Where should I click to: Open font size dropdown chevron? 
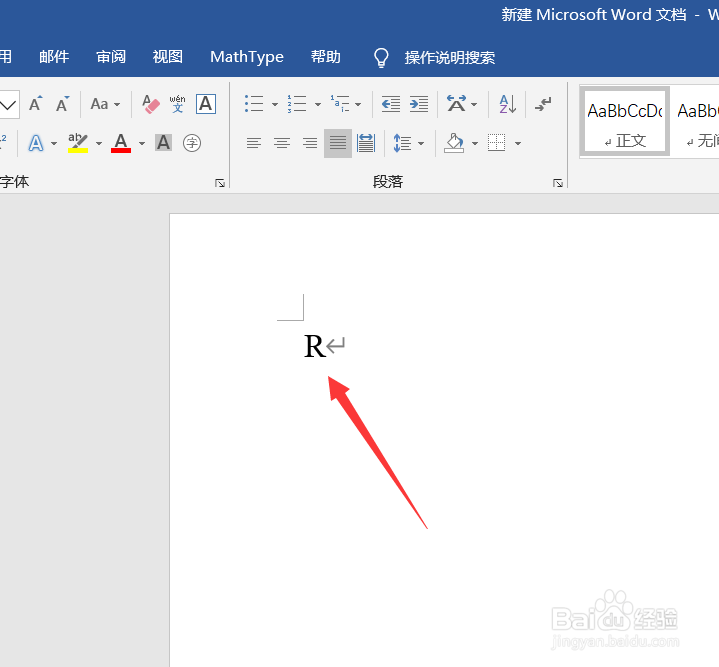pos(8,105)
